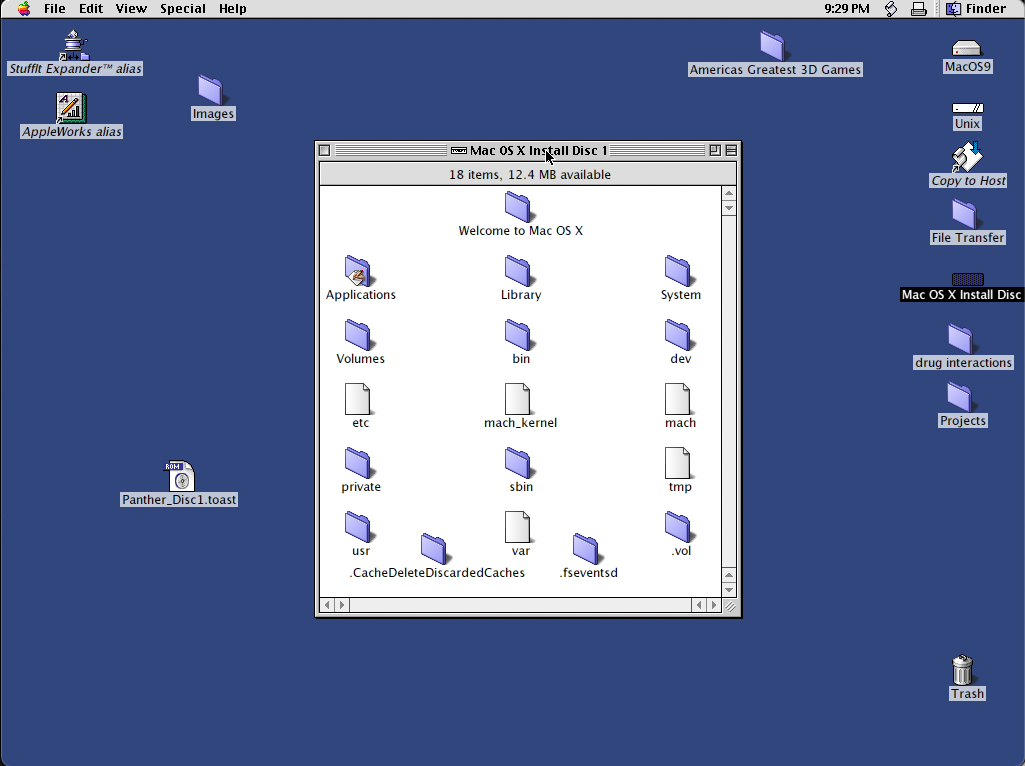Select the System folder icon
The image size is (1025, 766).
coord(680,271)
